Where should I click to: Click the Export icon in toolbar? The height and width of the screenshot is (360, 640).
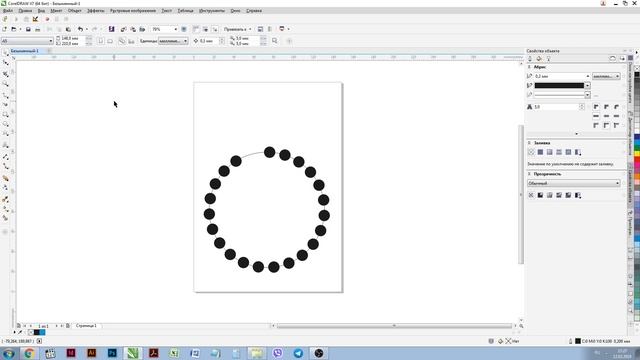[x=133, y=29]
